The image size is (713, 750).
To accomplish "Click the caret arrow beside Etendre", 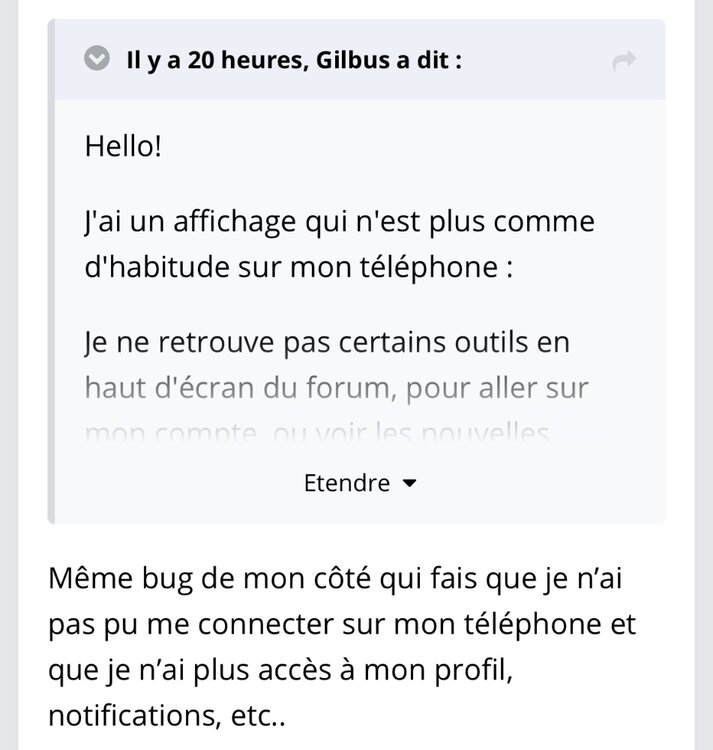I will pyautogui.click(x=408, y=484).
